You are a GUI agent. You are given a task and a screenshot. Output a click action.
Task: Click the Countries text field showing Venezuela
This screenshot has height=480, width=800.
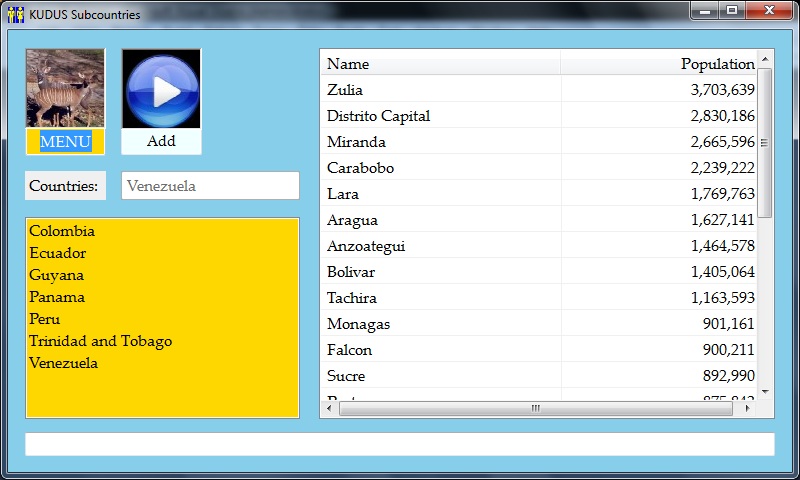click(210, 186)
